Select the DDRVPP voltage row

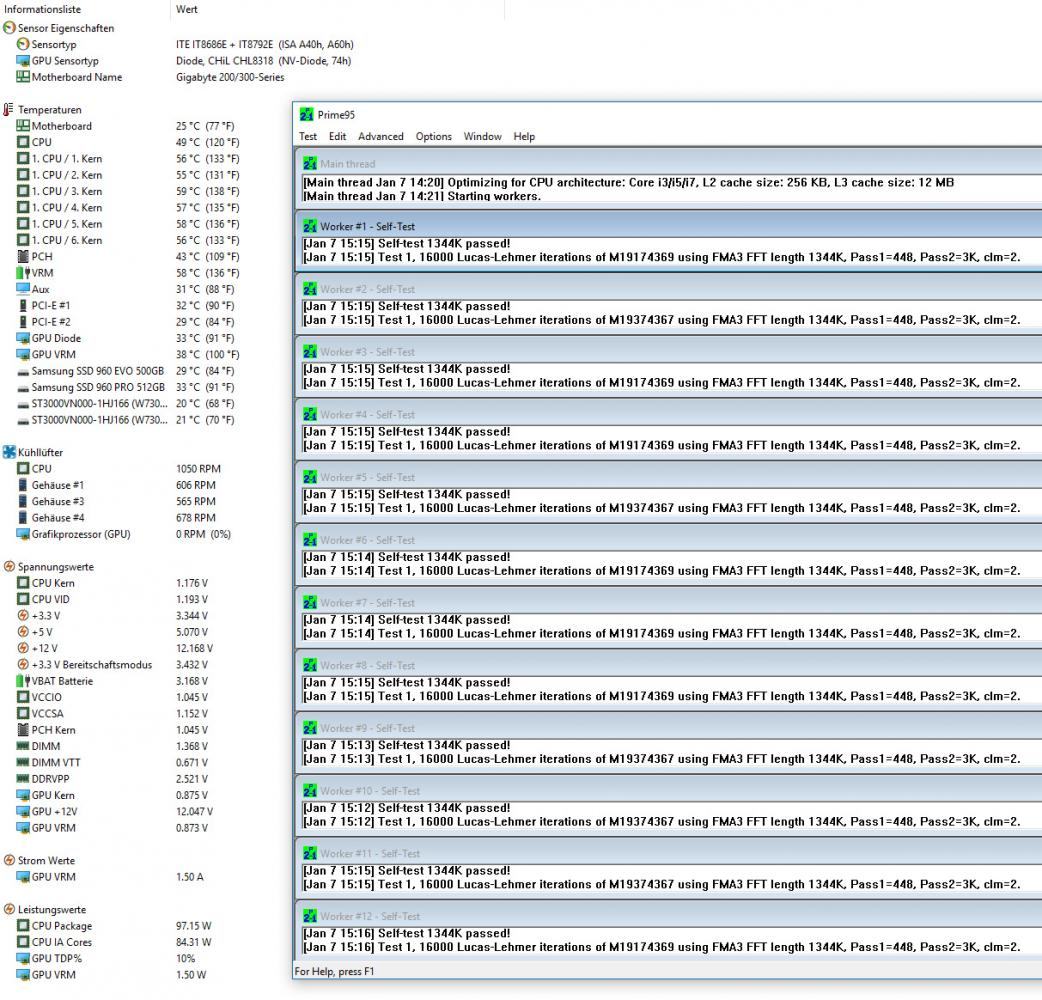(113, 779)
